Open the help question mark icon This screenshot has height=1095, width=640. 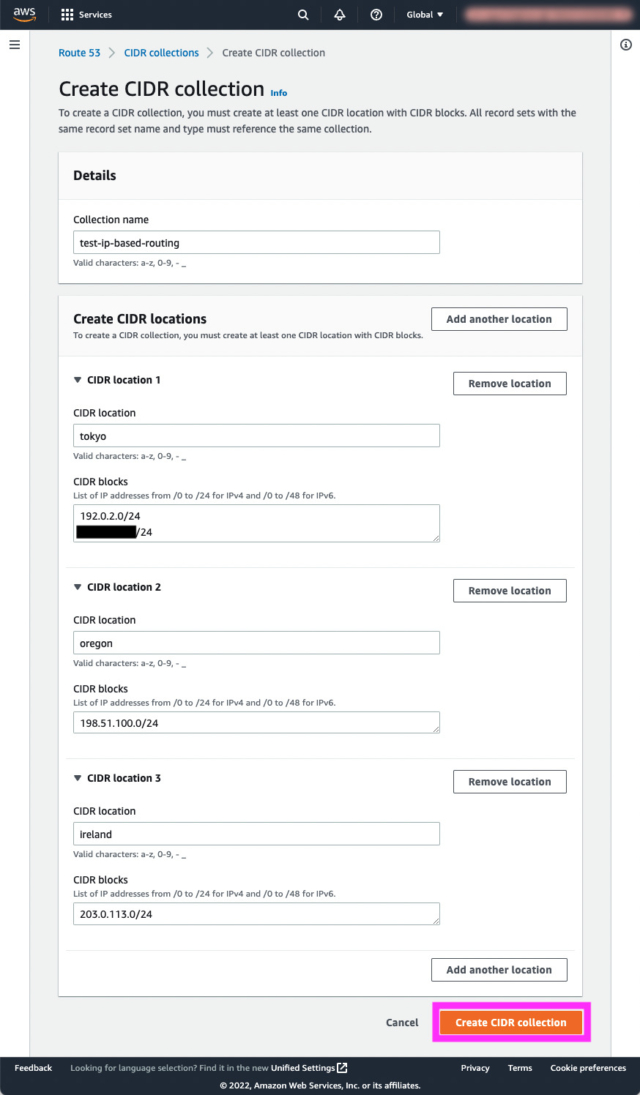point(376,15)
